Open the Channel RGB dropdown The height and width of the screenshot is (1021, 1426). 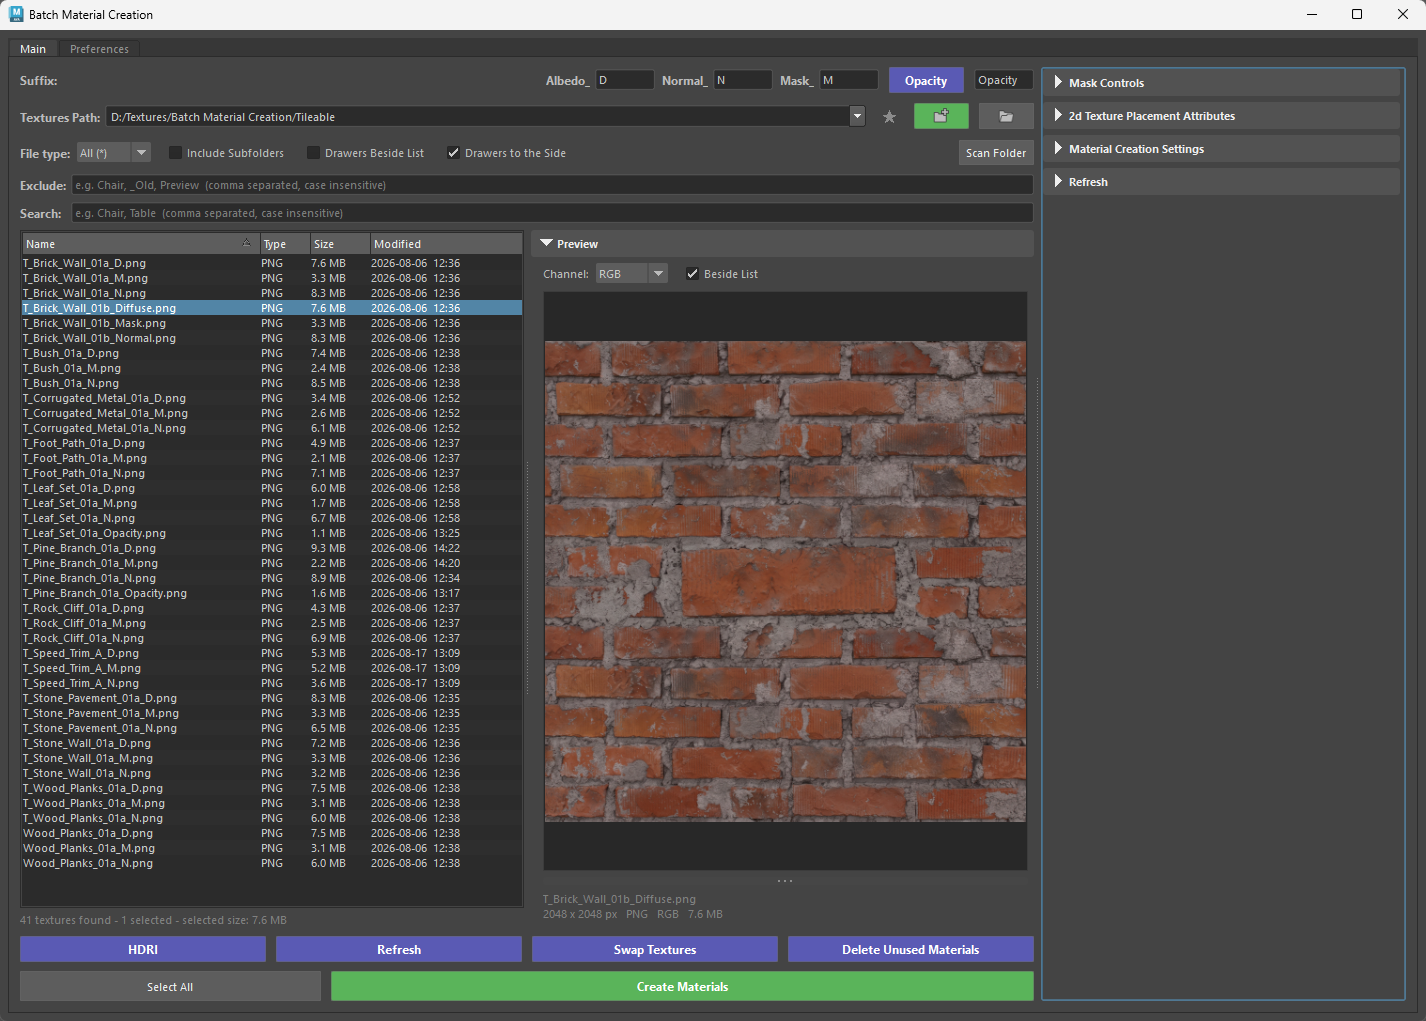632,274
